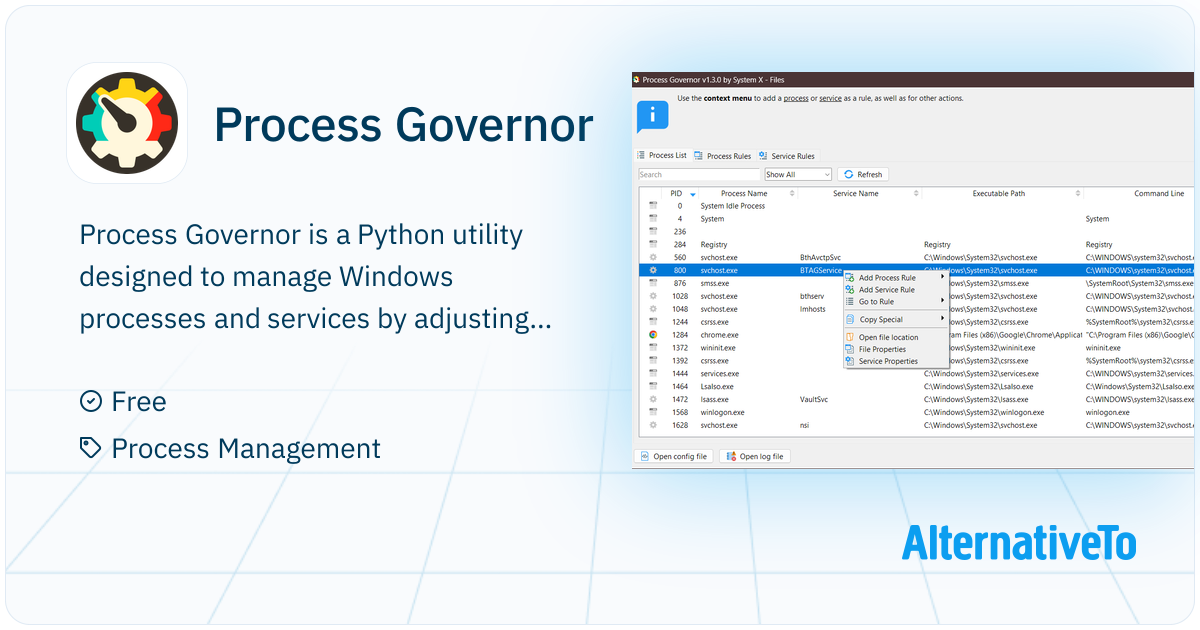
Task: Click the blue info speech-bubble icon
Action: click(652, 116)
